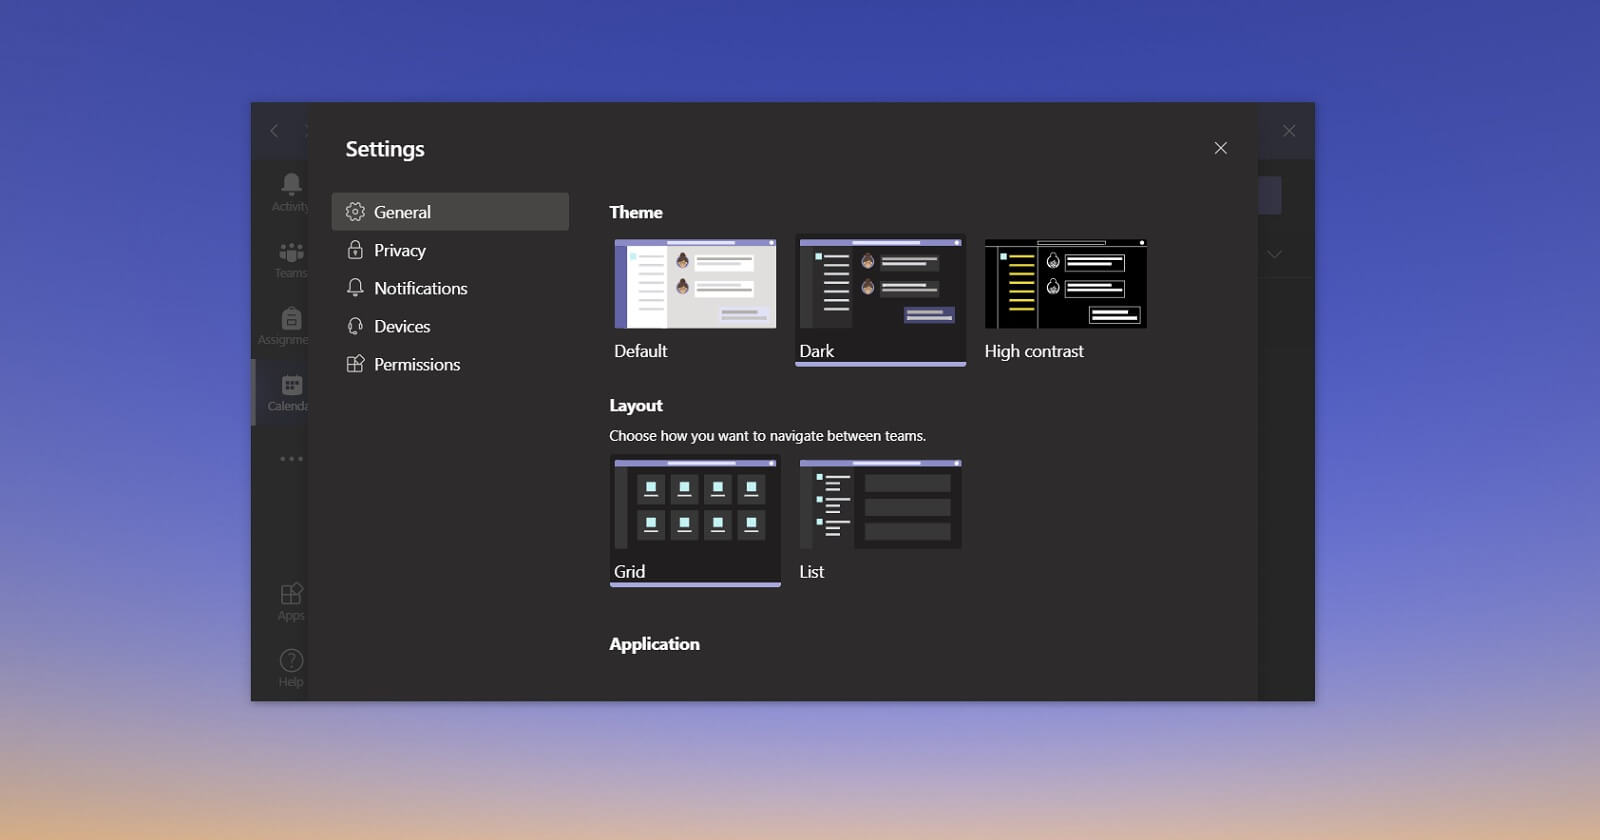This screenshot has width=1600, height=840.
Task: Open the more apps ellipsis icon
Action: click(x=291, y=459)
